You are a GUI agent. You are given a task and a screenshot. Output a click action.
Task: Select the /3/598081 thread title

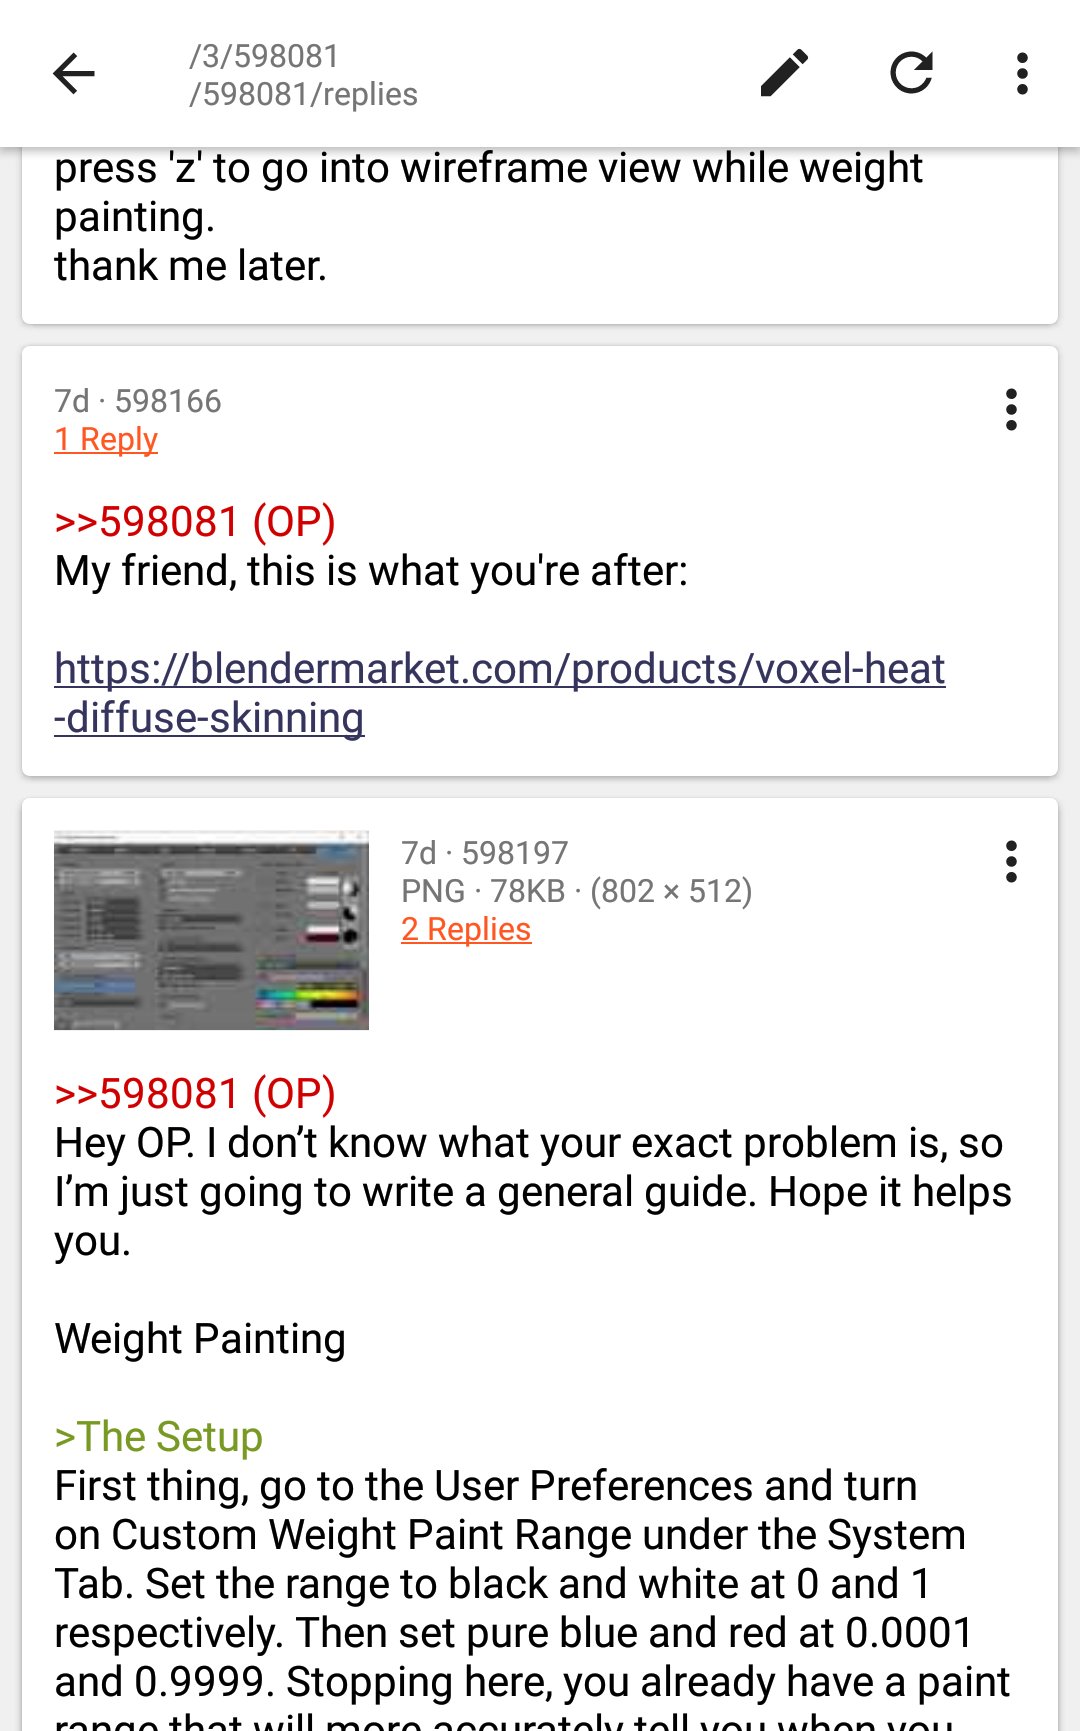click(264, 56)
